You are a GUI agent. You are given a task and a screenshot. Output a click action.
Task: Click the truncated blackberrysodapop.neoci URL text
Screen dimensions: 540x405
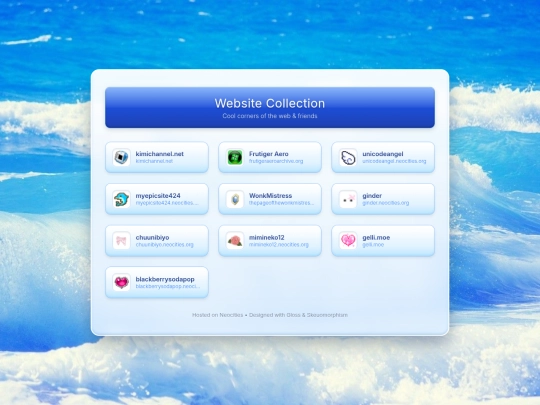tap(168, 286)
